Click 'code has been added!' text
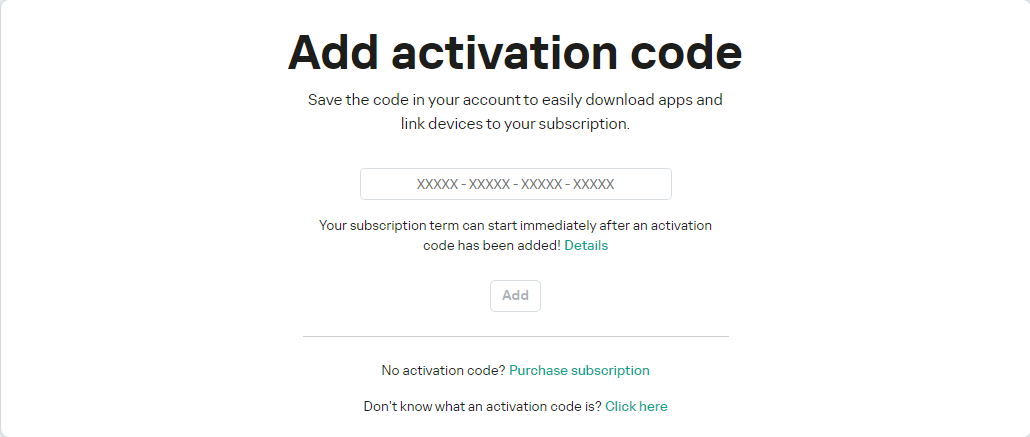The image size is (1030, 437). tap(491, 245)
